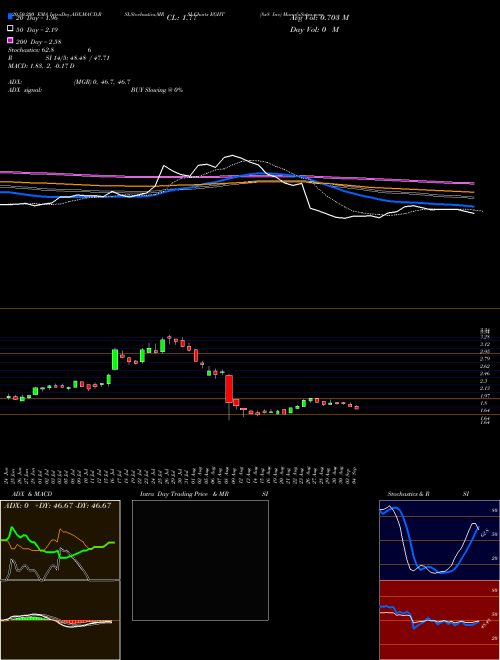Click the blue 20 Day EMA legend swatch
This screenshot has height=660, width=500.
11,17
